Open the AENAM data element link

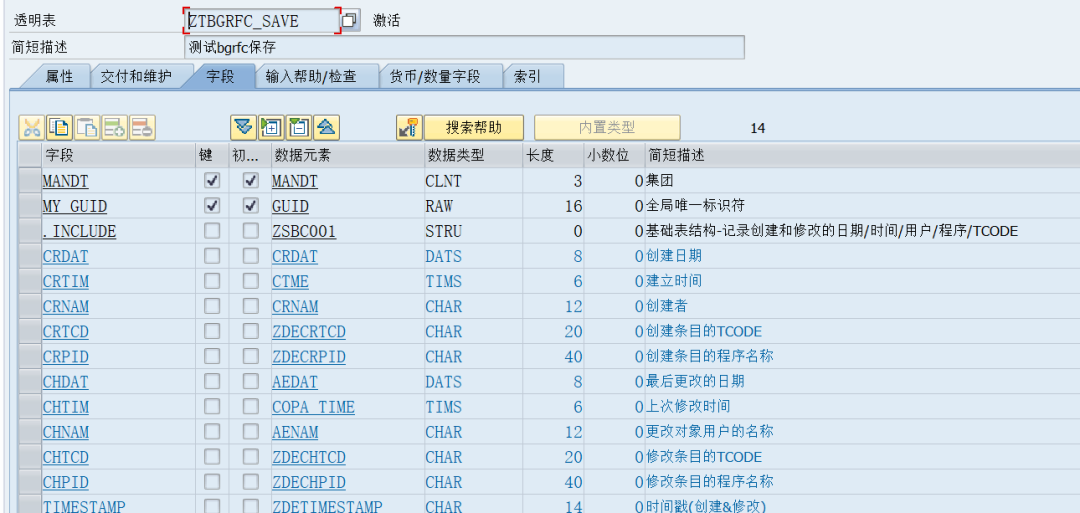[295, 432]
